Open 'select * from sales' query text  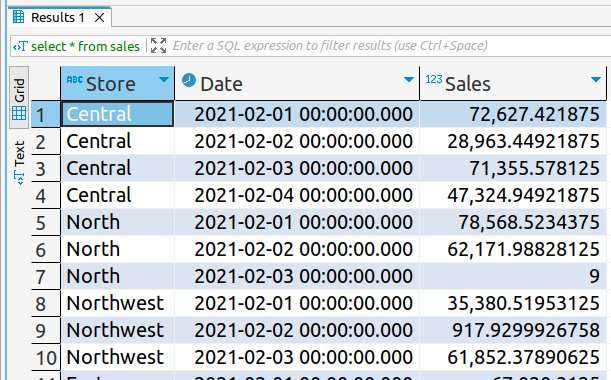click(85, 46)
